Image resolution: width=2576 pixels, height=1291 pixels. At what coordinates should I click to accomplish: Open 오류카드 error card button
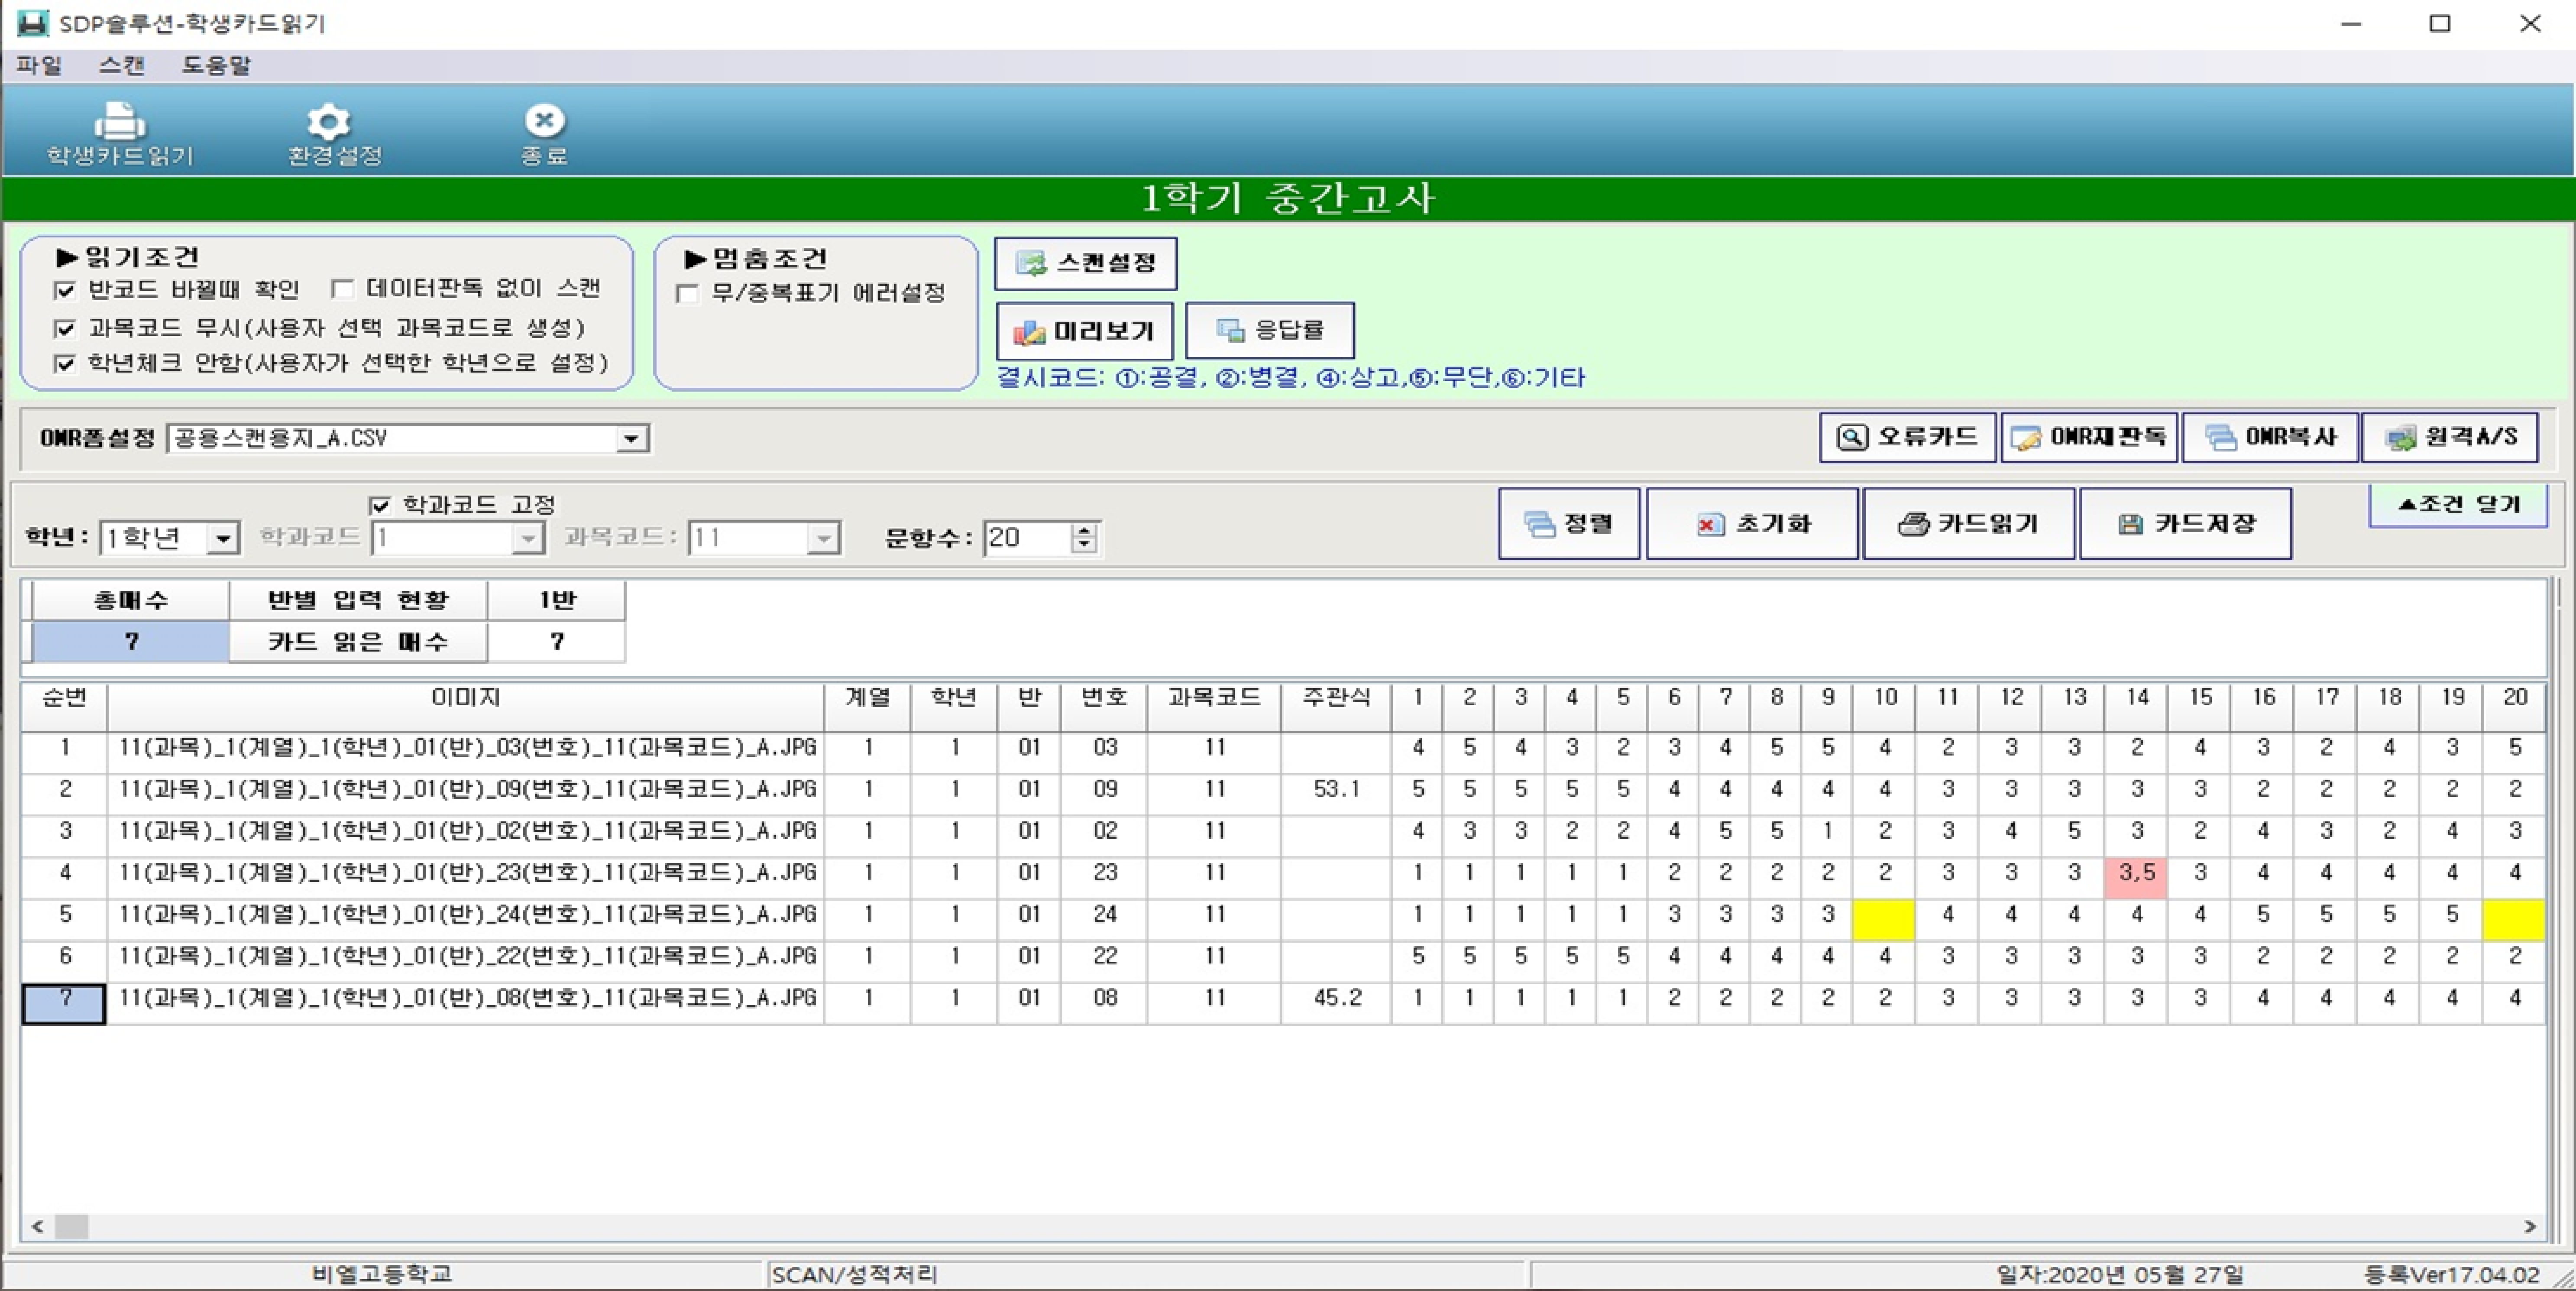pos(1908,437)
